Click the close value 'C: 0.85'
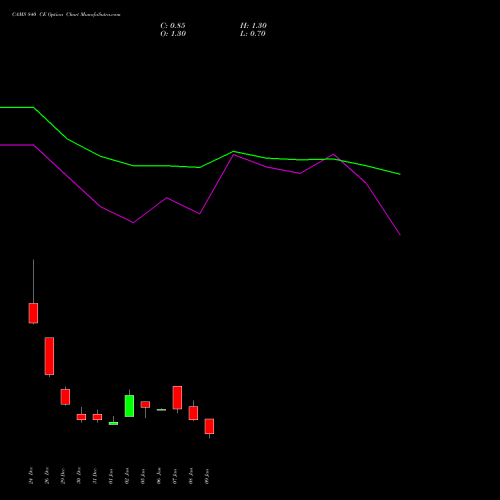 [x=173, y=26]
